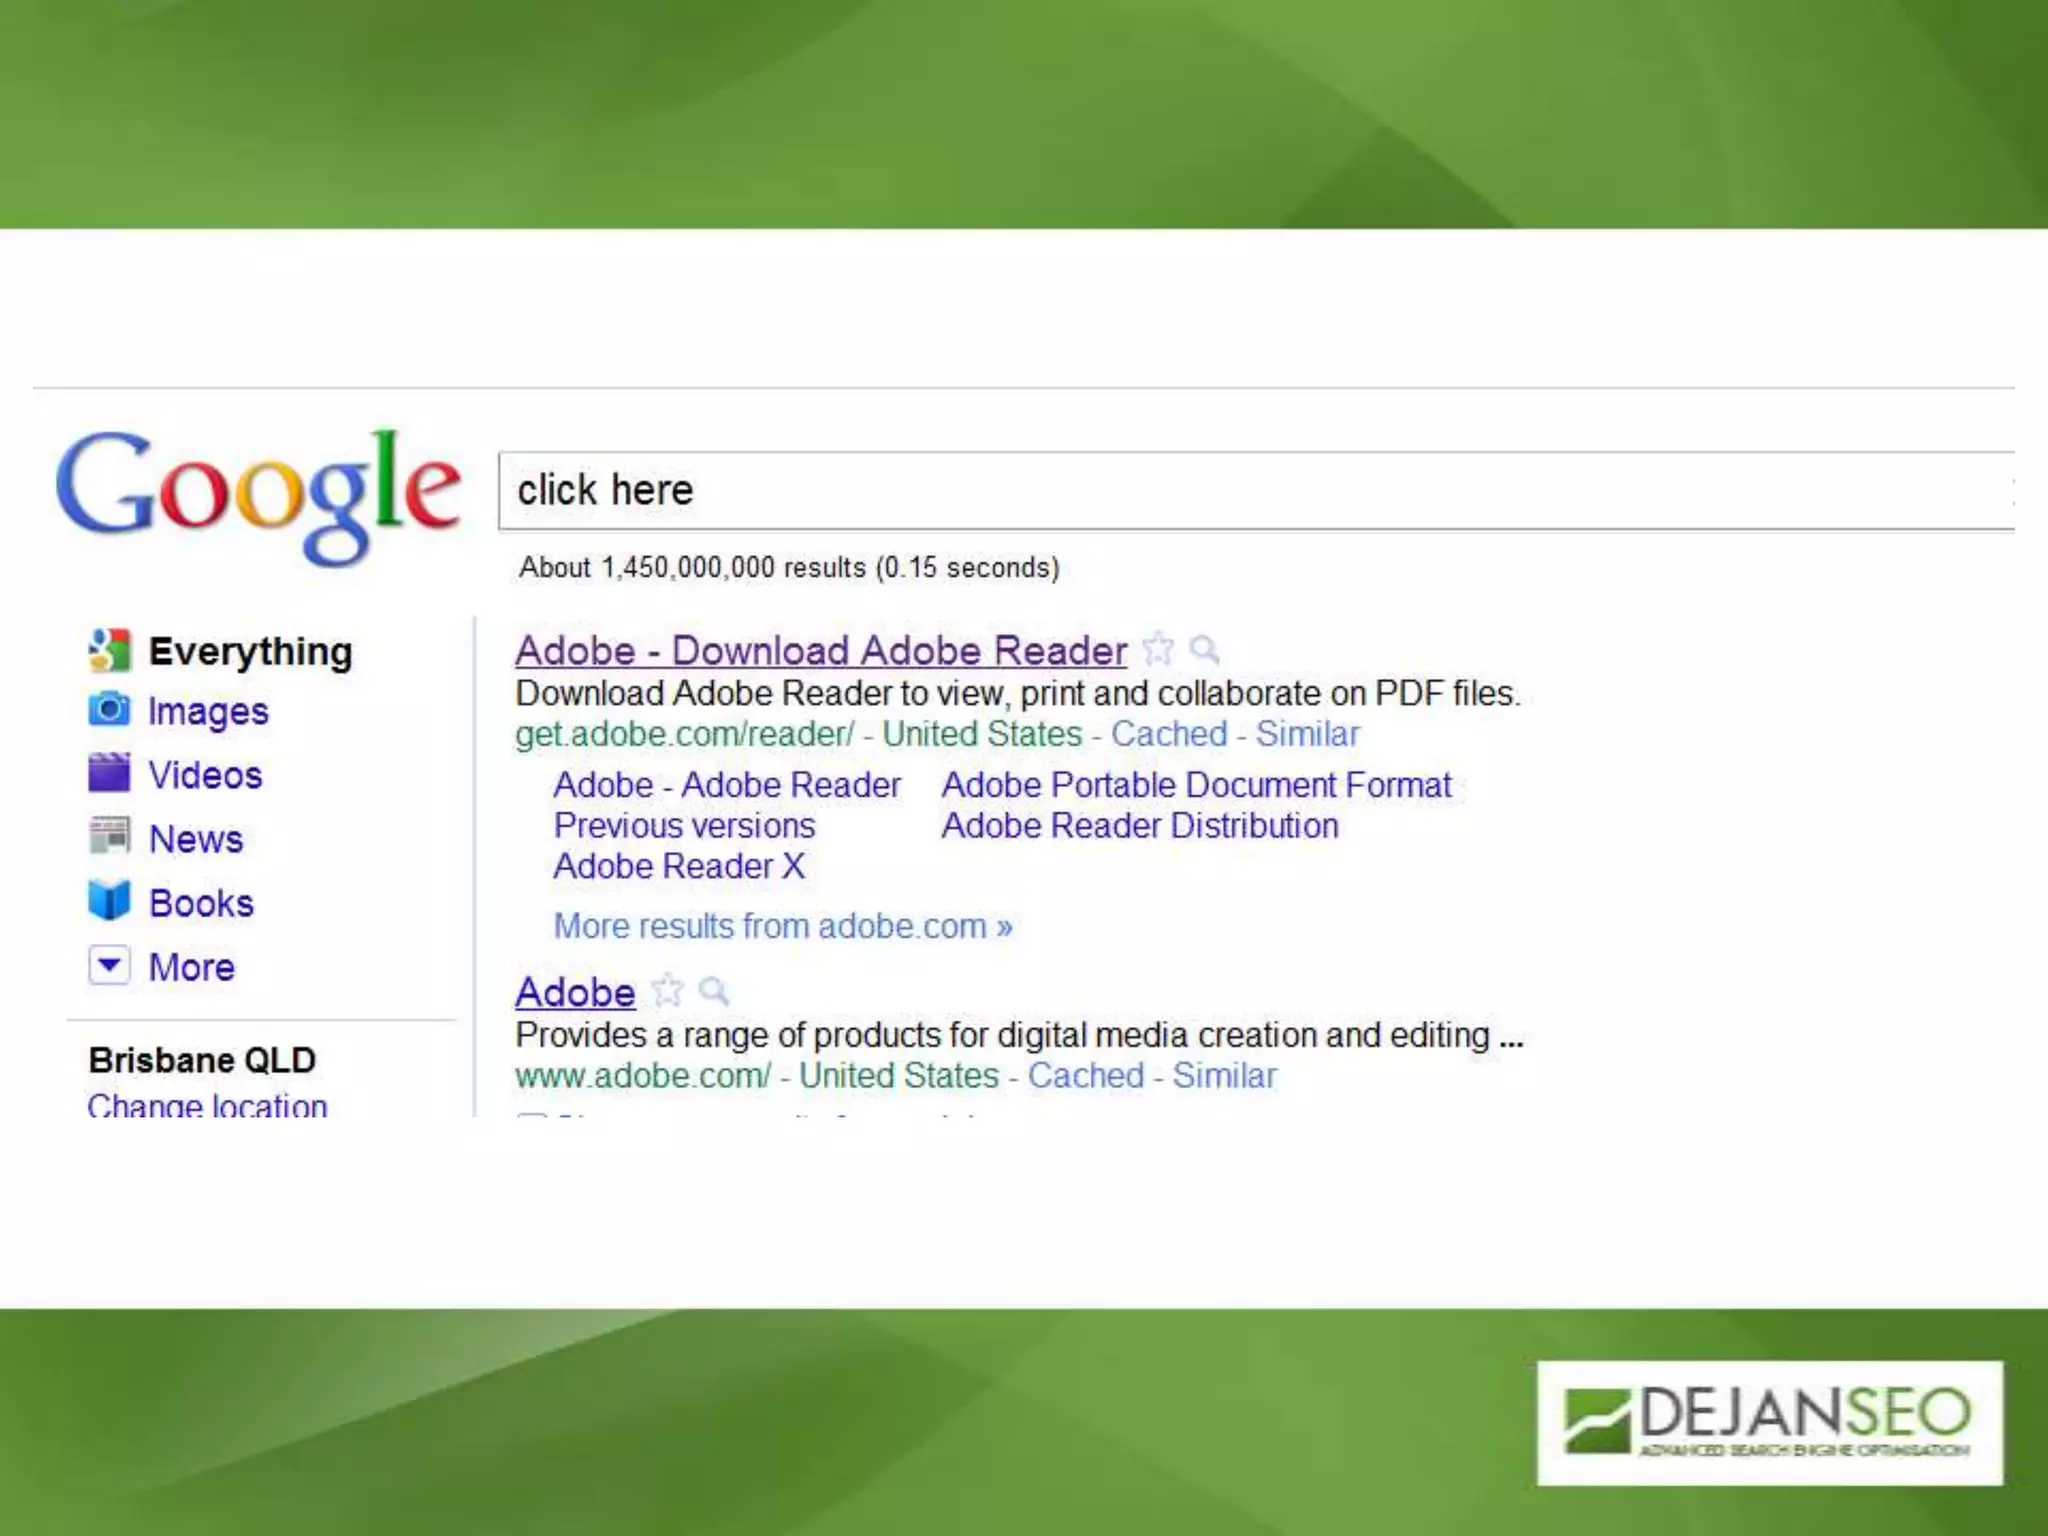The width and height of the screenshot is (2048, 1536).
Task: Click the Dejan SEO logo
Action: 1769,1421
